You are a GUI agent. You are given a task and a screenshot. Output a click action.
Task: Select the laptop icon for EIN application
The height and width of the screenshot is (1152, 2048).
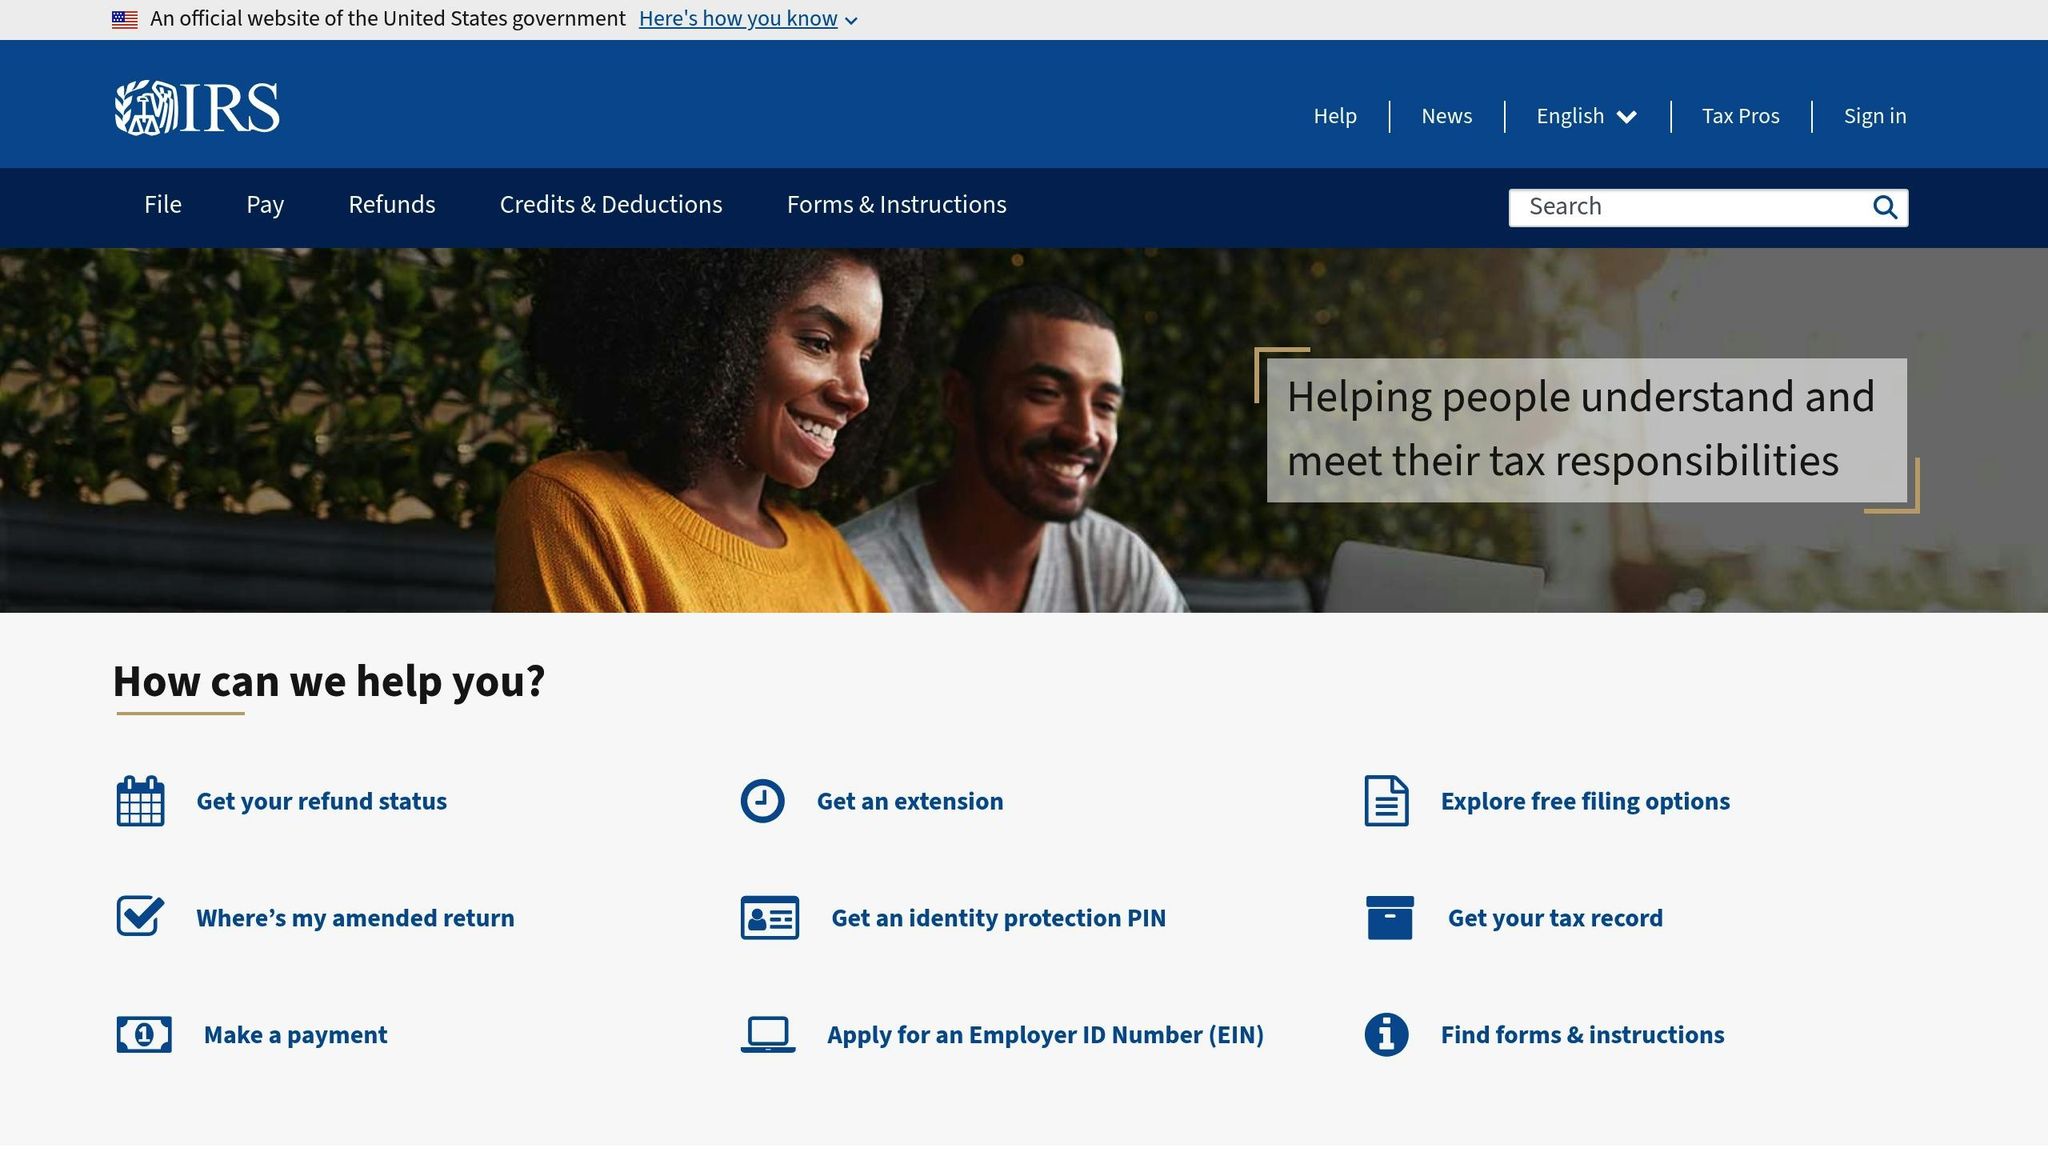pyautogui.click(x=766, y=1034)
